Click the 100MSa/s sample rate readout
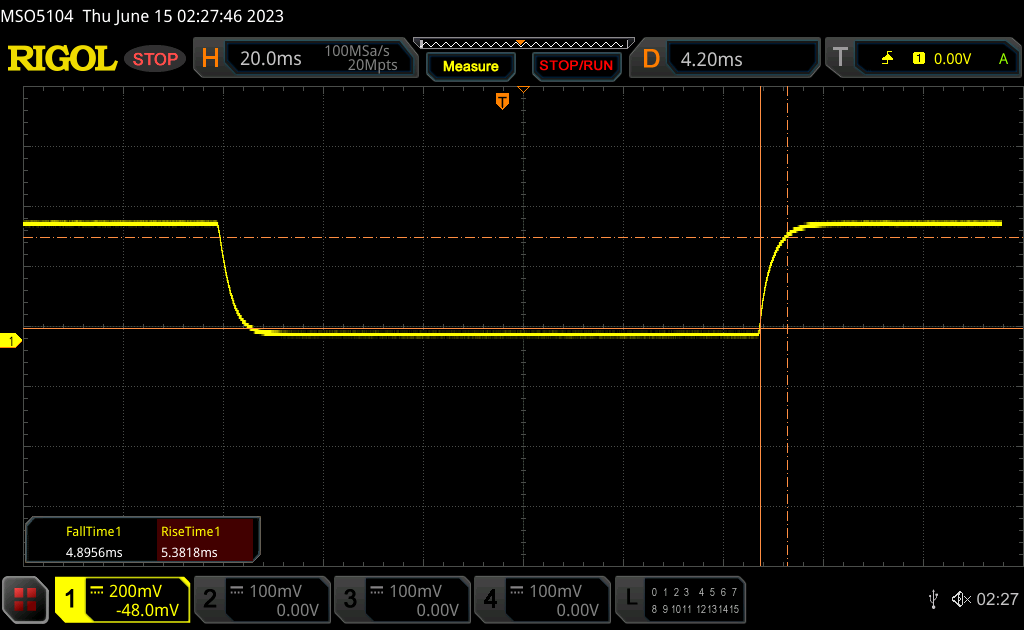Viewport: 1024px width, 630px height. [357, 51]
